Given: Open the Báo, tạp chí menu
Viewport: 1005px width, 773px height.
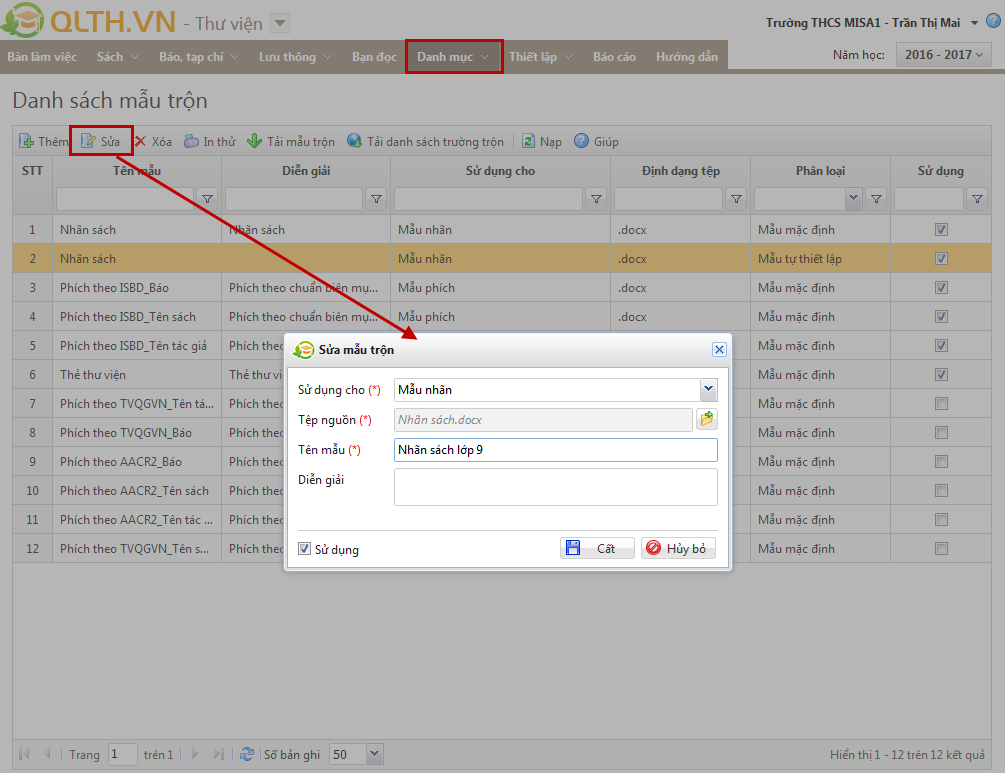Looking at the screenshot, I should coord(198,57).
